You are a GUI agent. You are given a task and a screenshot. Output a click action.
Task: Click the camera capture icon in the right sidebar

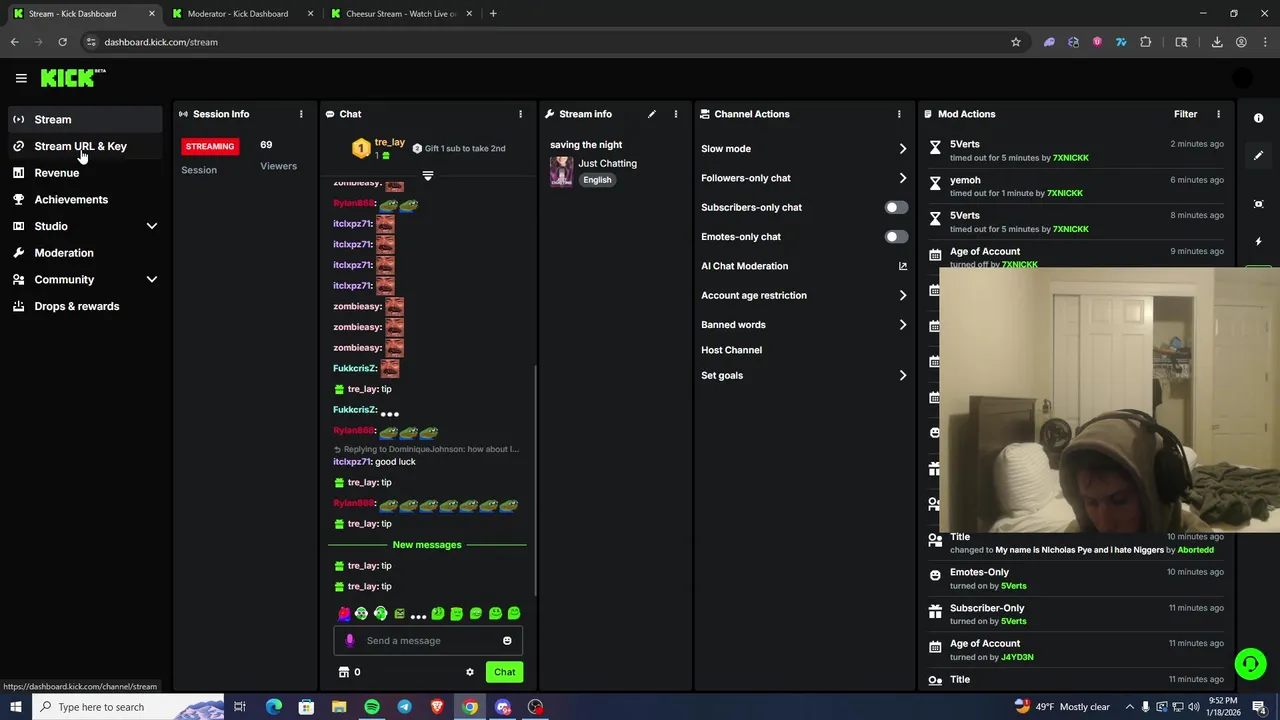click(x=1258, y=204)
